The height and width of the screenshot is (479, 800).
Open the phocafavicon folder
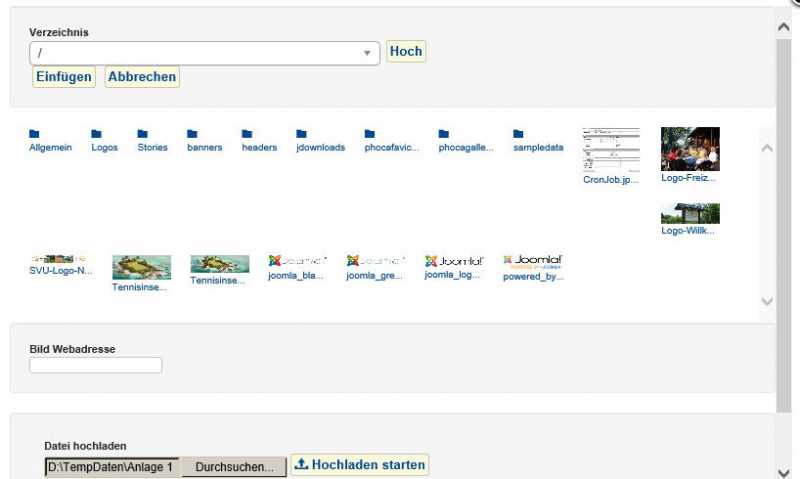391,140
